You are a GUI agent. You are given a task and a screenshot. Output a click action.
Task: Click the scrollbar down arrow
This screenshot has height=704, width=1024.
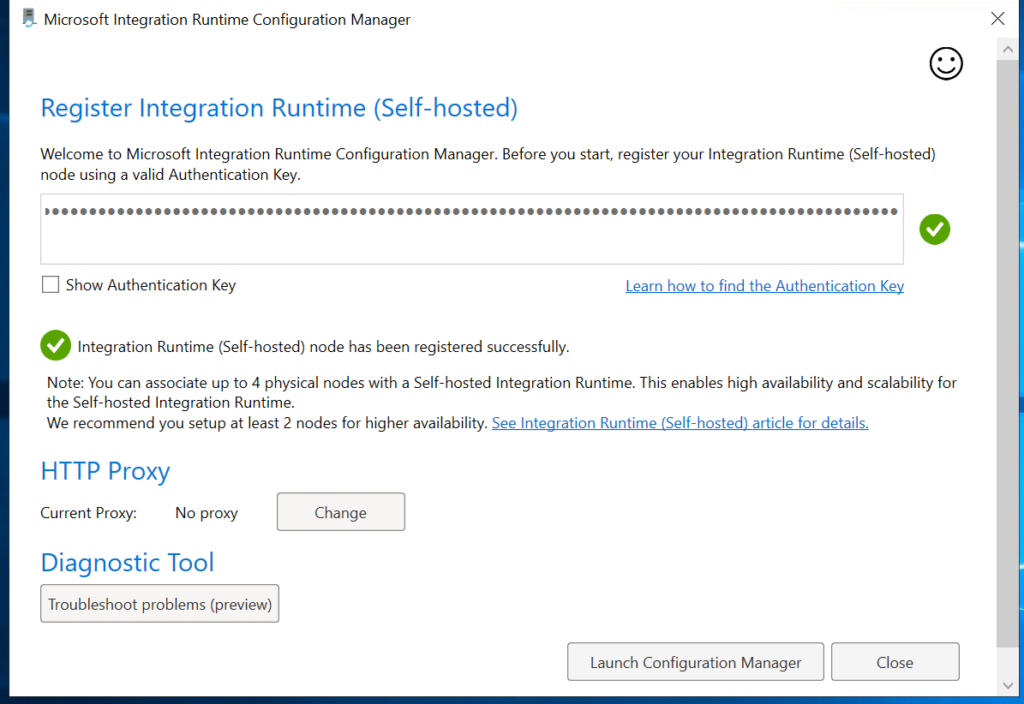coord(1006,684)
